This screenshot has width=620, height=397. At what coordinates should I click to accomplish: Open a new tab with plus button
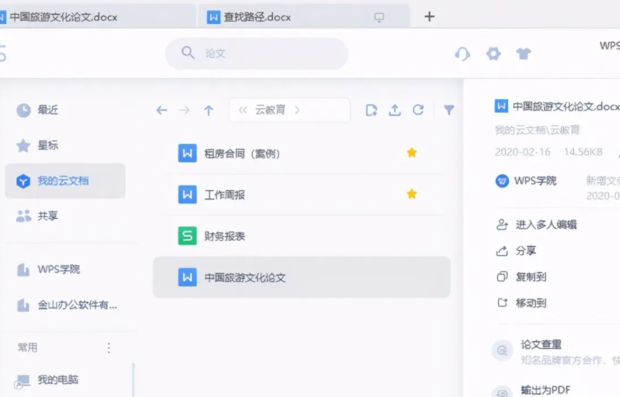[429, 17]
